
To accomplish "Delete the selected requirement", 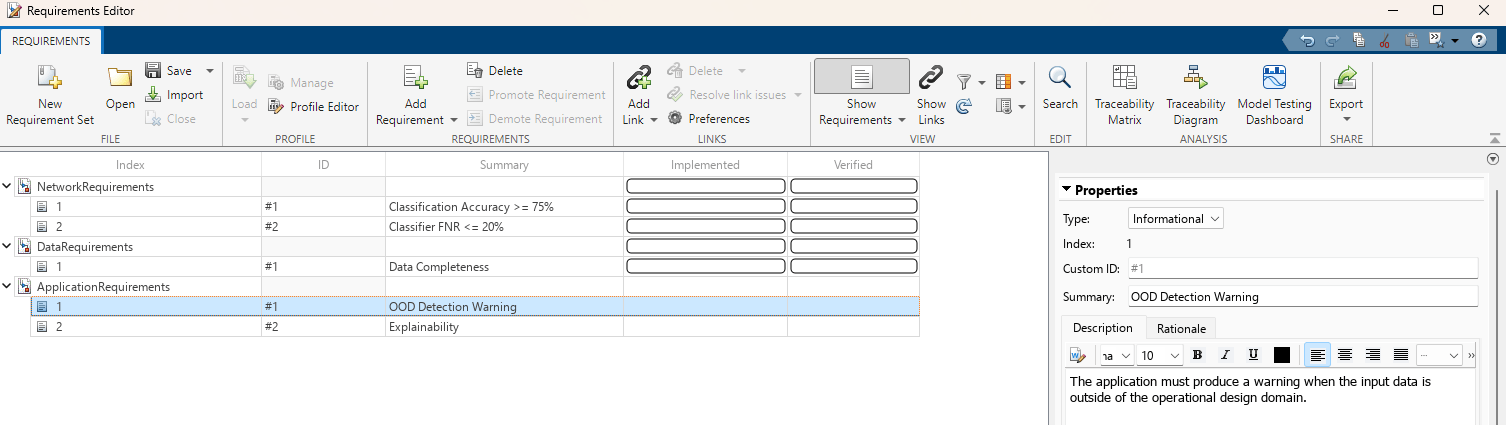I will click(x=495, y=71).
